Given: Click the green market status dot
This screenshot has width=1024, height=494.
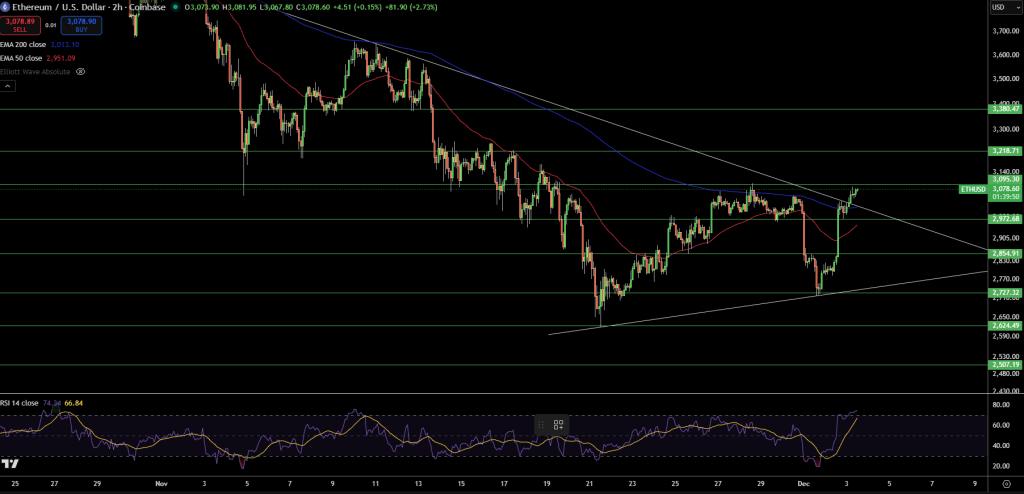Looking at the screenshot, I should point(175,7).
